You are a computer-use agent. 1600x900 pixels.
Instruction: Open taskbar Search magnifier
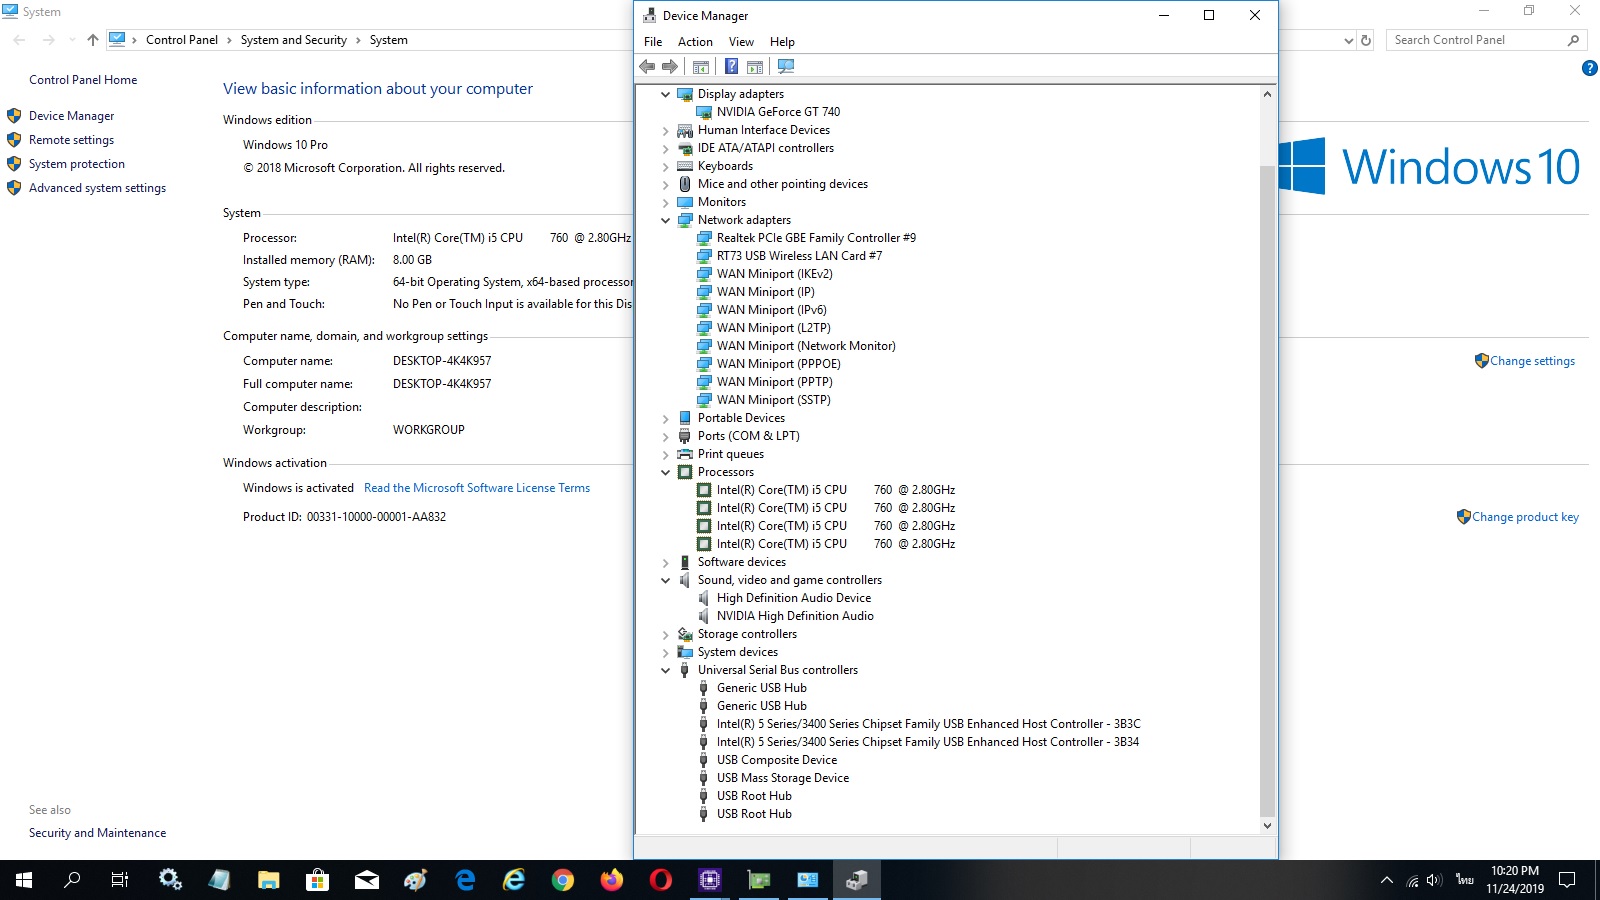click(72, 880)
